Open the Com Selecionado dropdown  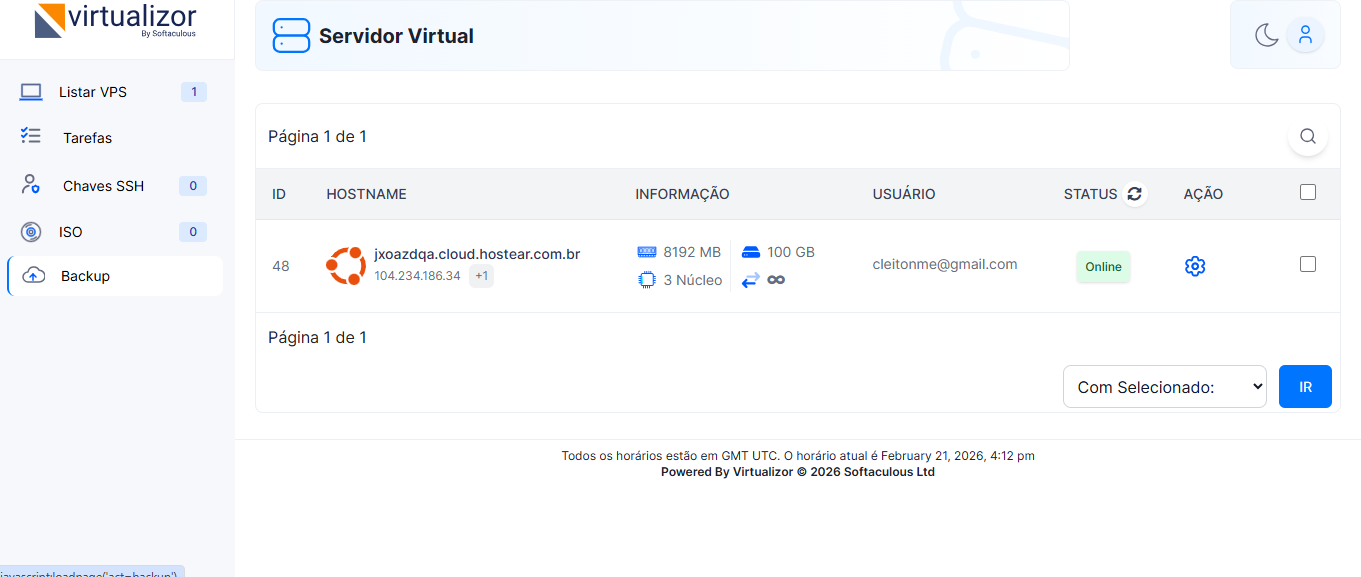1164,387
